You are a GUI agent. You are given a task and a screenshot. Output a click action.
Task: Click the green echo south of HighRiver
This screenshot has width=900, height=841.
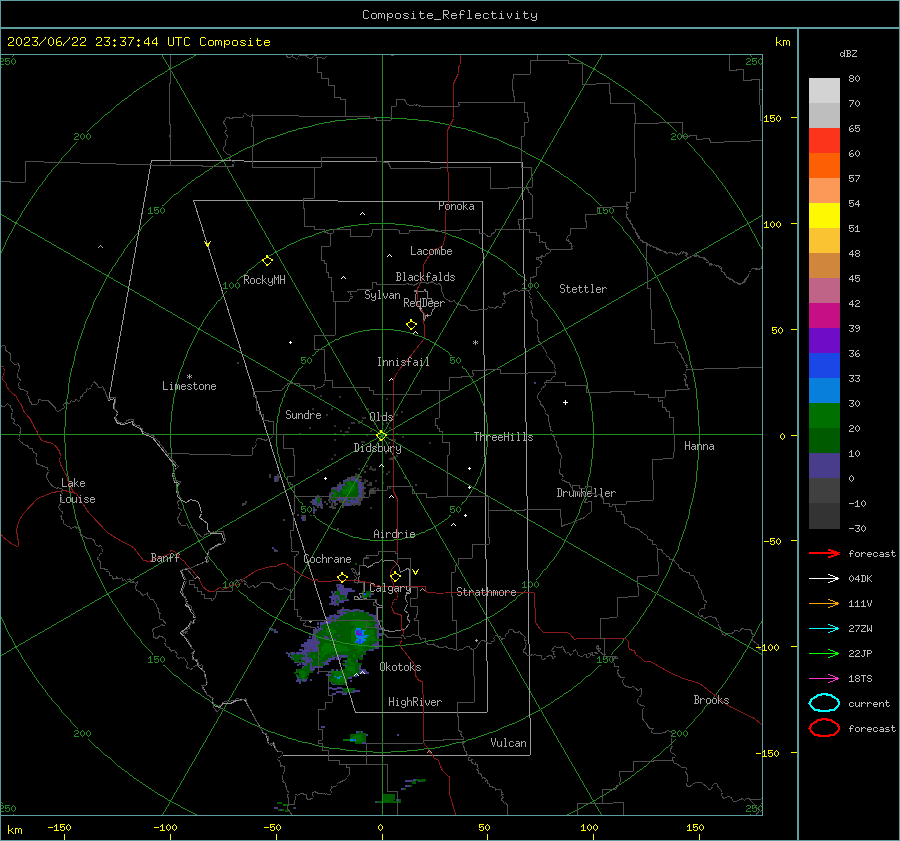[358, 737]
